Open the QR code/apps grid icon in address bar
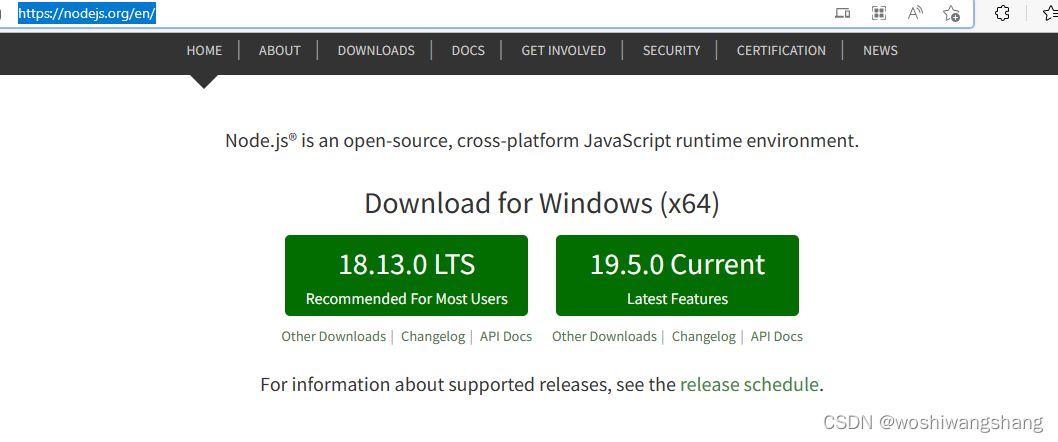This screenshot has height=442, width=1058. (879, 13)
